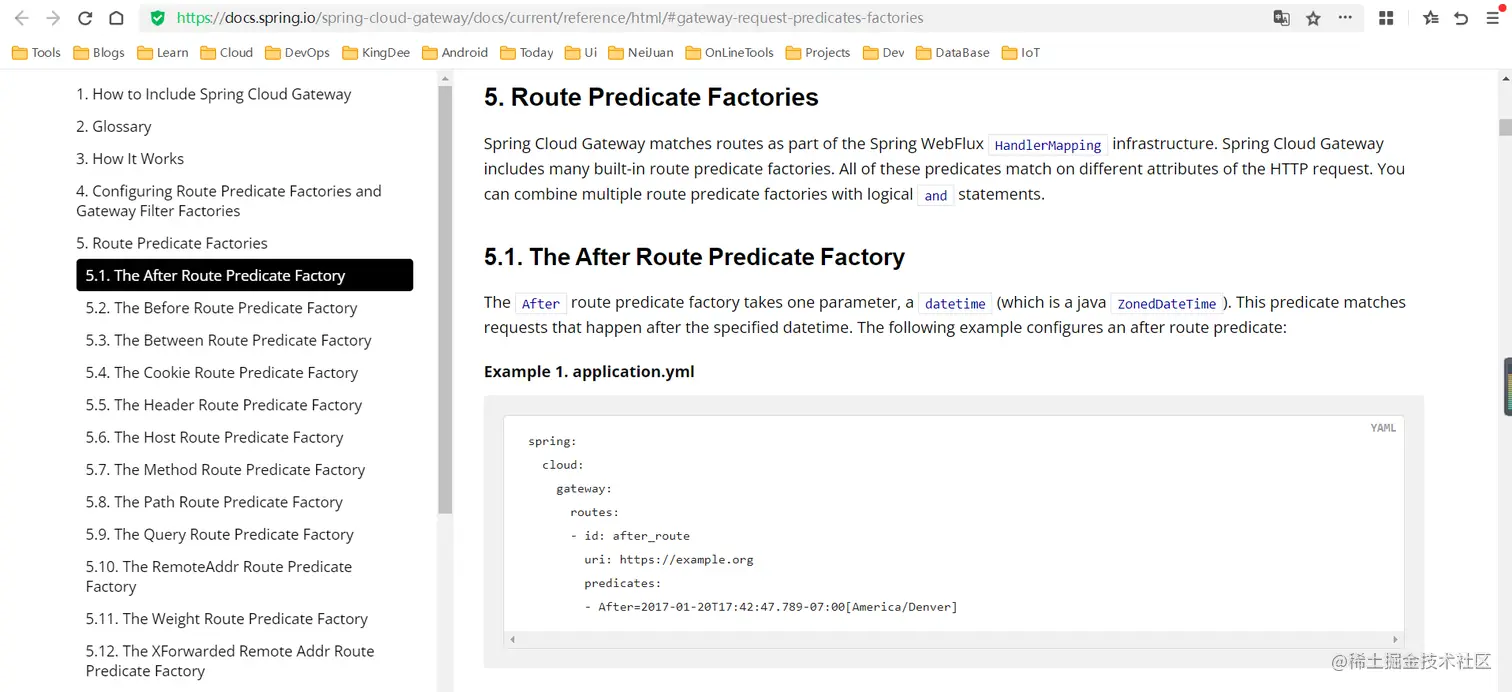Open the Tools bookmarks folder
Viewport: 1512px width, 692px height.
(x=36, y=53)
